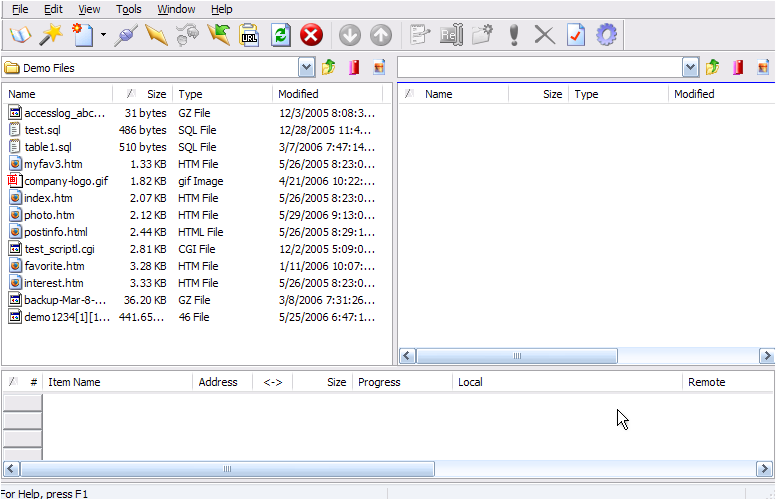Click the Rename icon in toolbar

[x=451, y=35]
